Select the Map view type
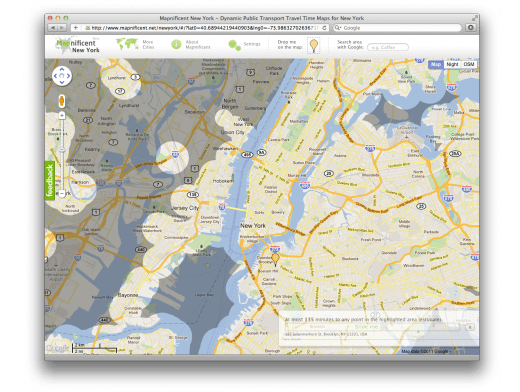Image resolution: width=520 pixels, height=392 pixels. pos(436,64)
